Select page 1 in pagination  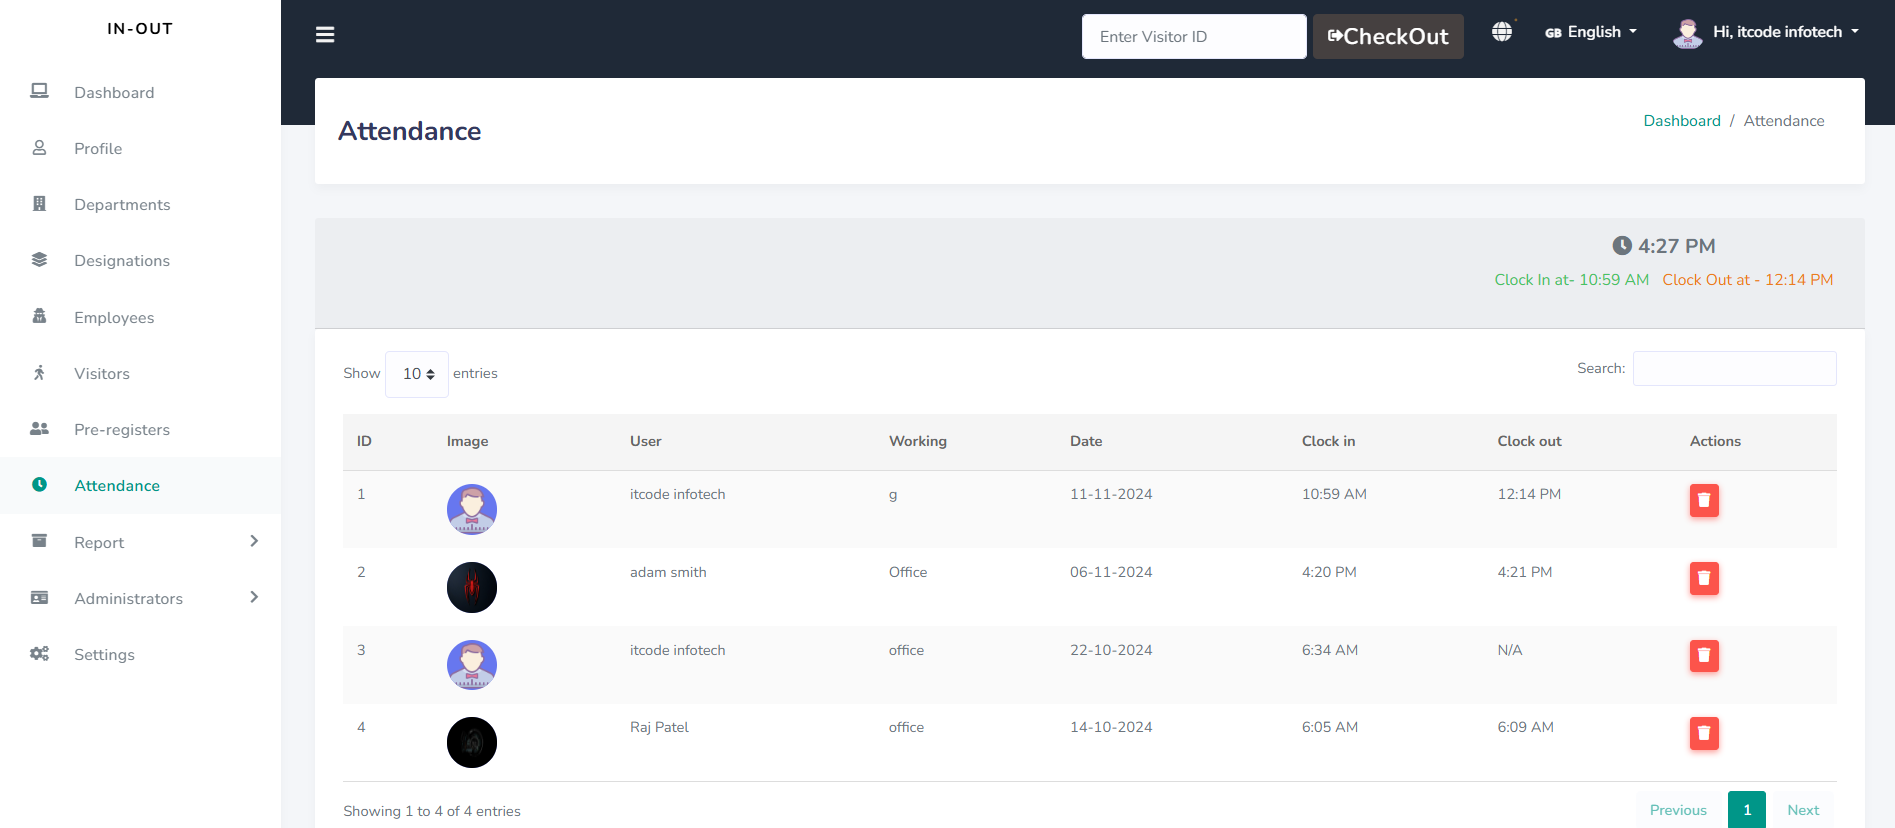[1747, 810]
